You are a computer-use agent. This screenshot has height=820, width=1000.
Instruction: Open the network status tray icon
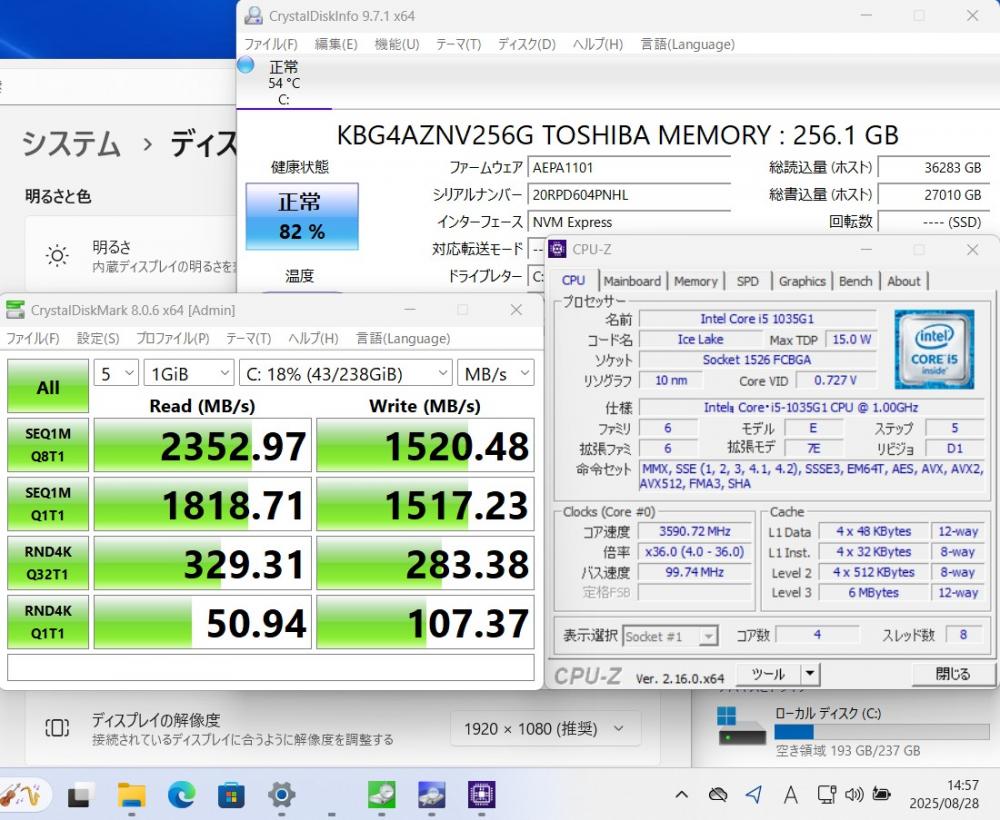click(827, 794)
